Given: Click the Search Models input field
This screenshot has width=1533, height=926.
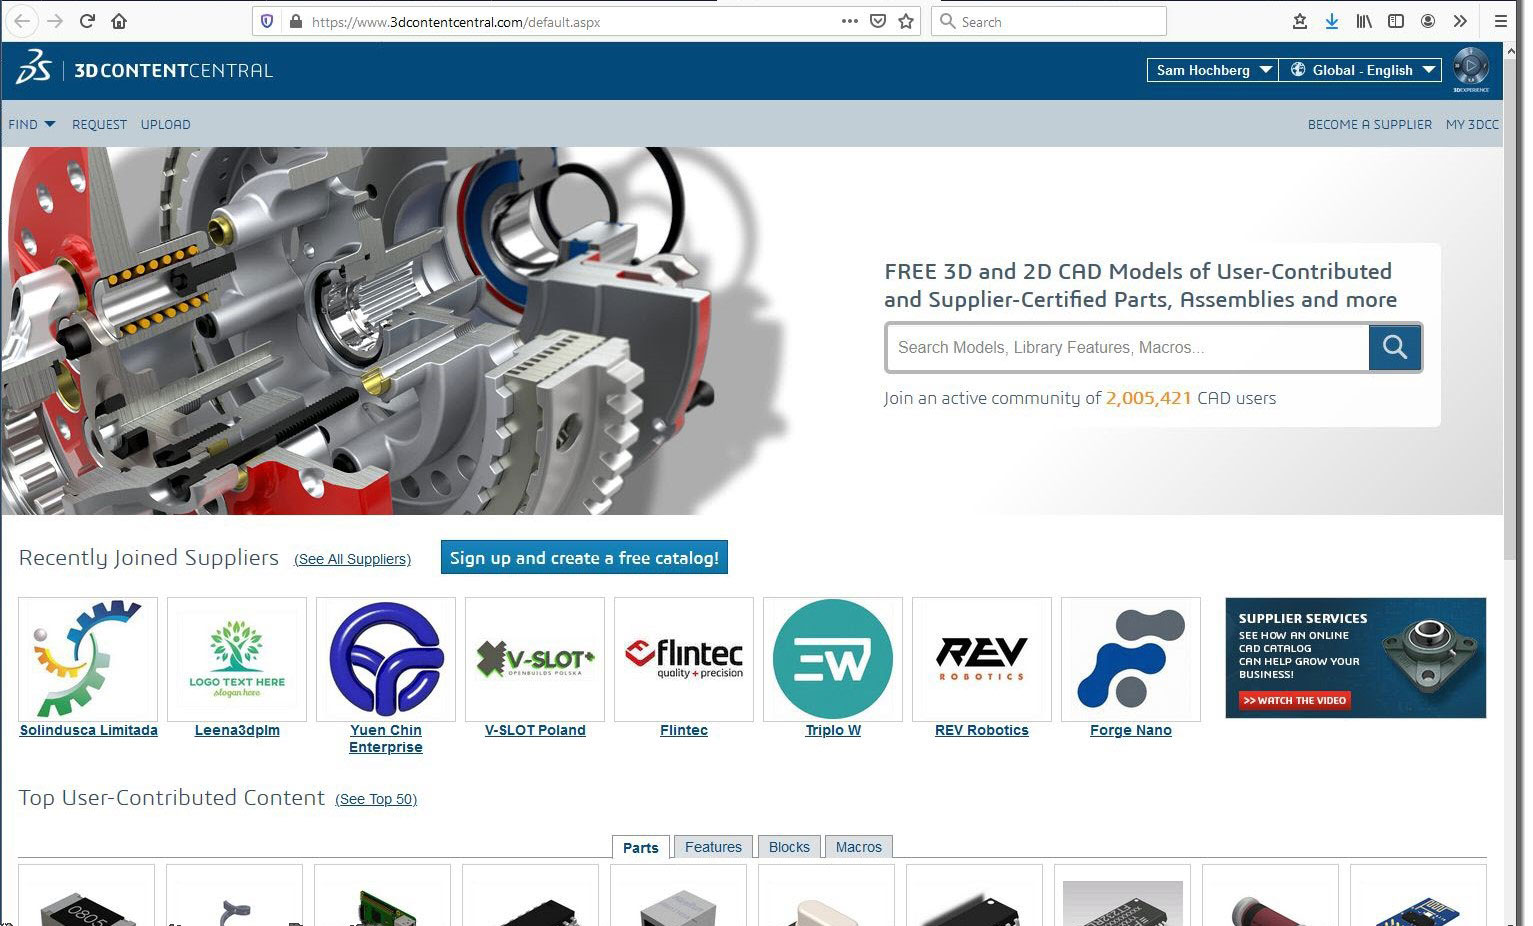Looking at the screenshot, I should pyautogui.click(x=1127, y=348).
